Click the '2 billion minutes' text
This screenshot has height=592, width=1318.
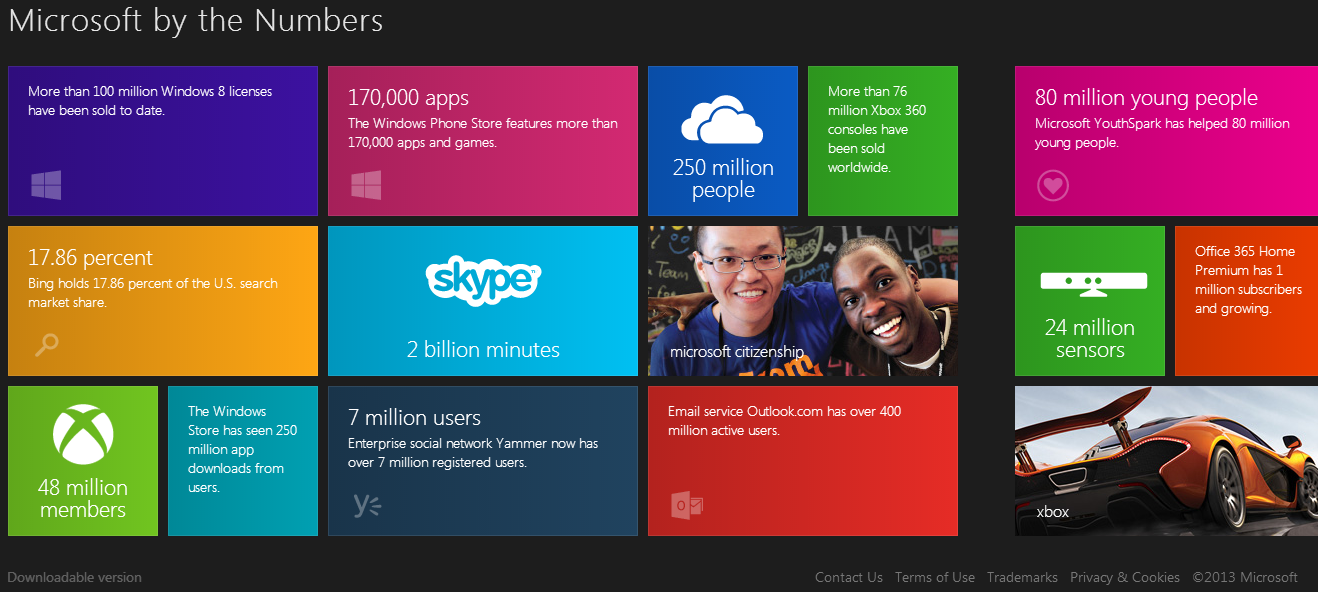pos(483,350)
